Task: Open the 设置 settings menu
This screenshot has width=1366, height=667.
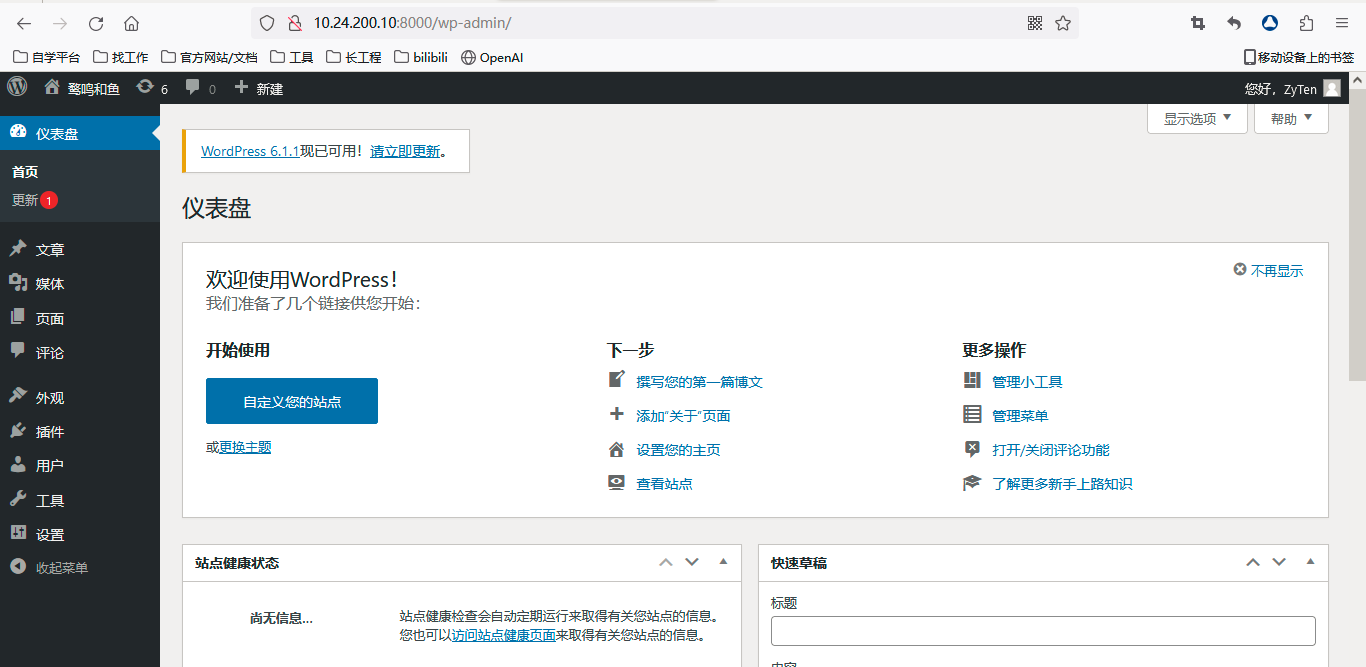Action: tap(80, 534)
